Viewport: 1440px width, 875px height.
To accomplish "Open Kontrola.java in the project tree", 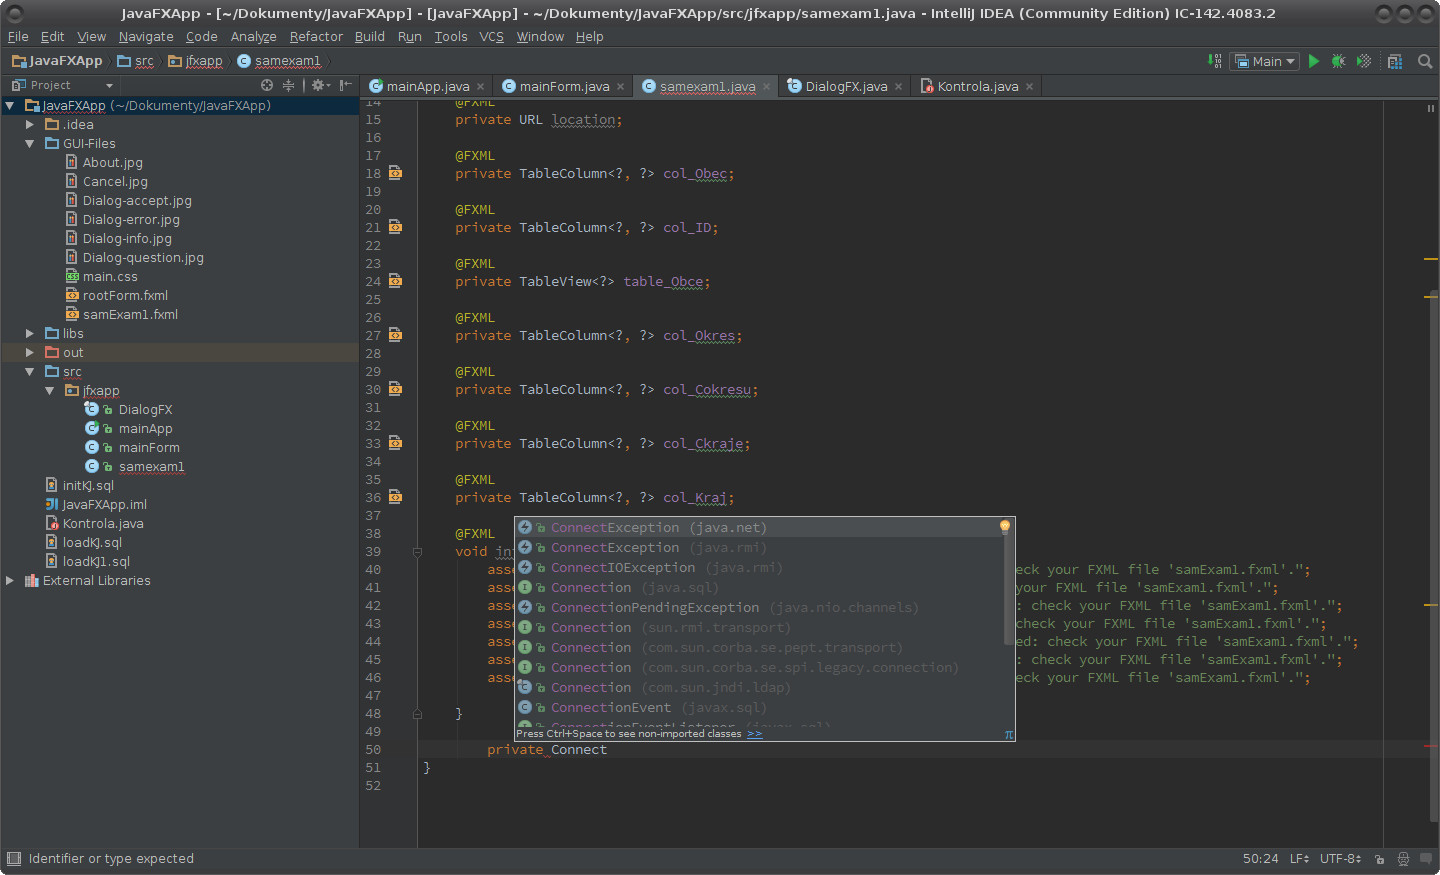I will click(x=103, y=523).
